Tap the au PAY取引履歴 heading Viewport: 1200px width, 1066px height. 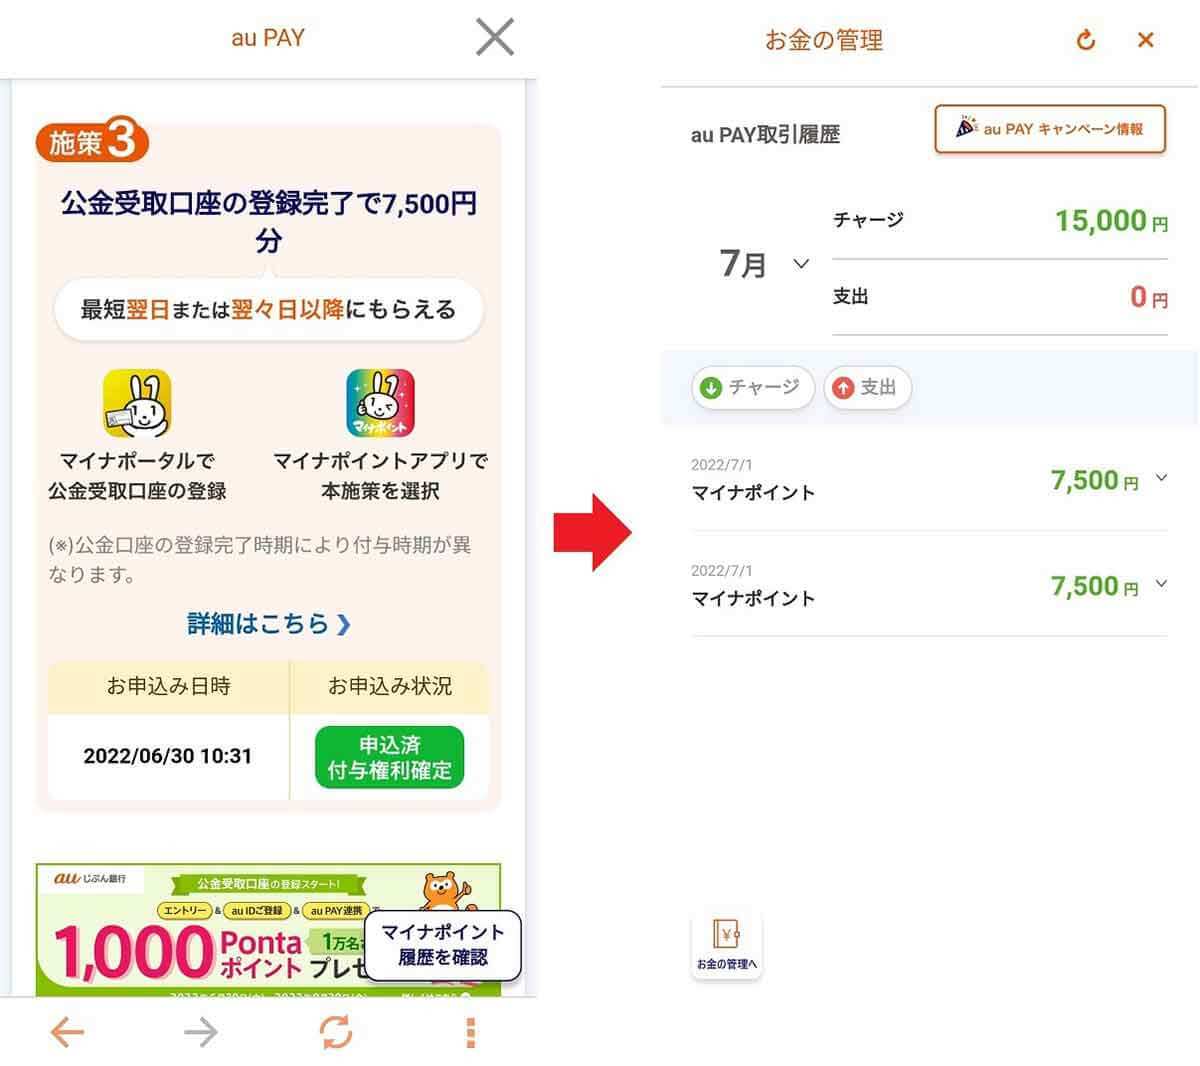point(765,135)
